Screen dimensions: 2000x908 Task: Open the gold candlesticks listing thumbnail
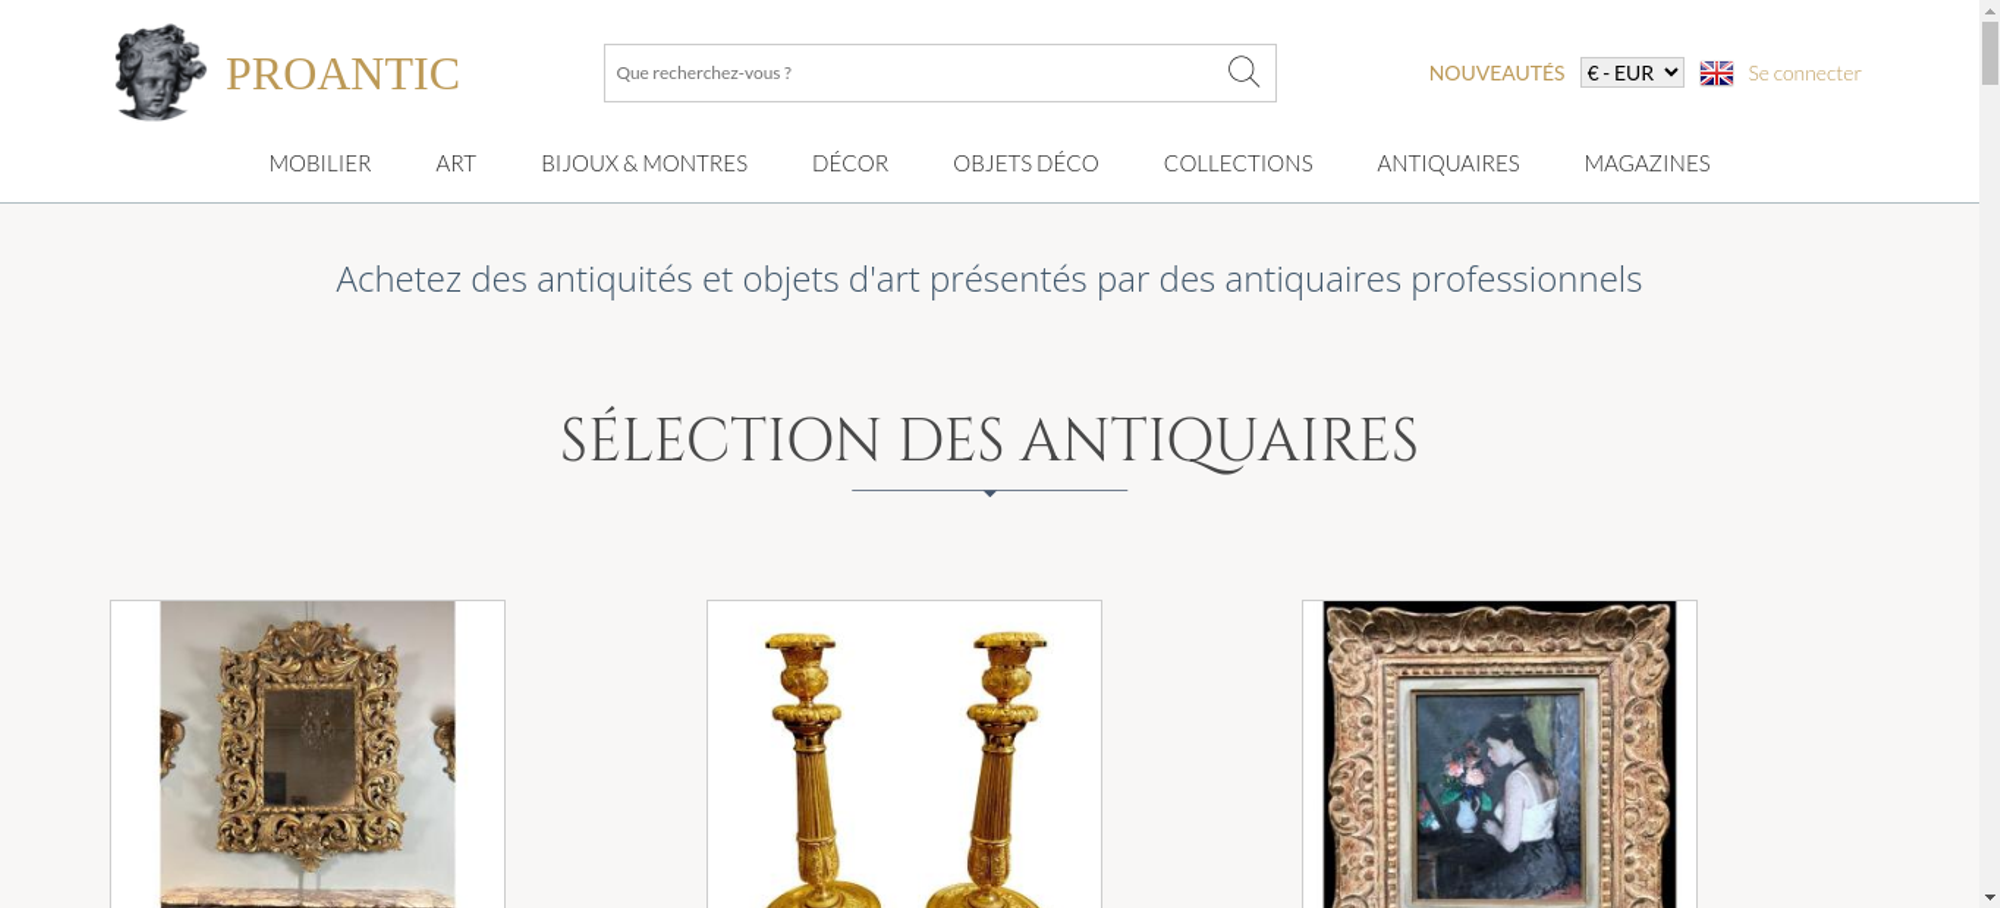click(904, 754)
